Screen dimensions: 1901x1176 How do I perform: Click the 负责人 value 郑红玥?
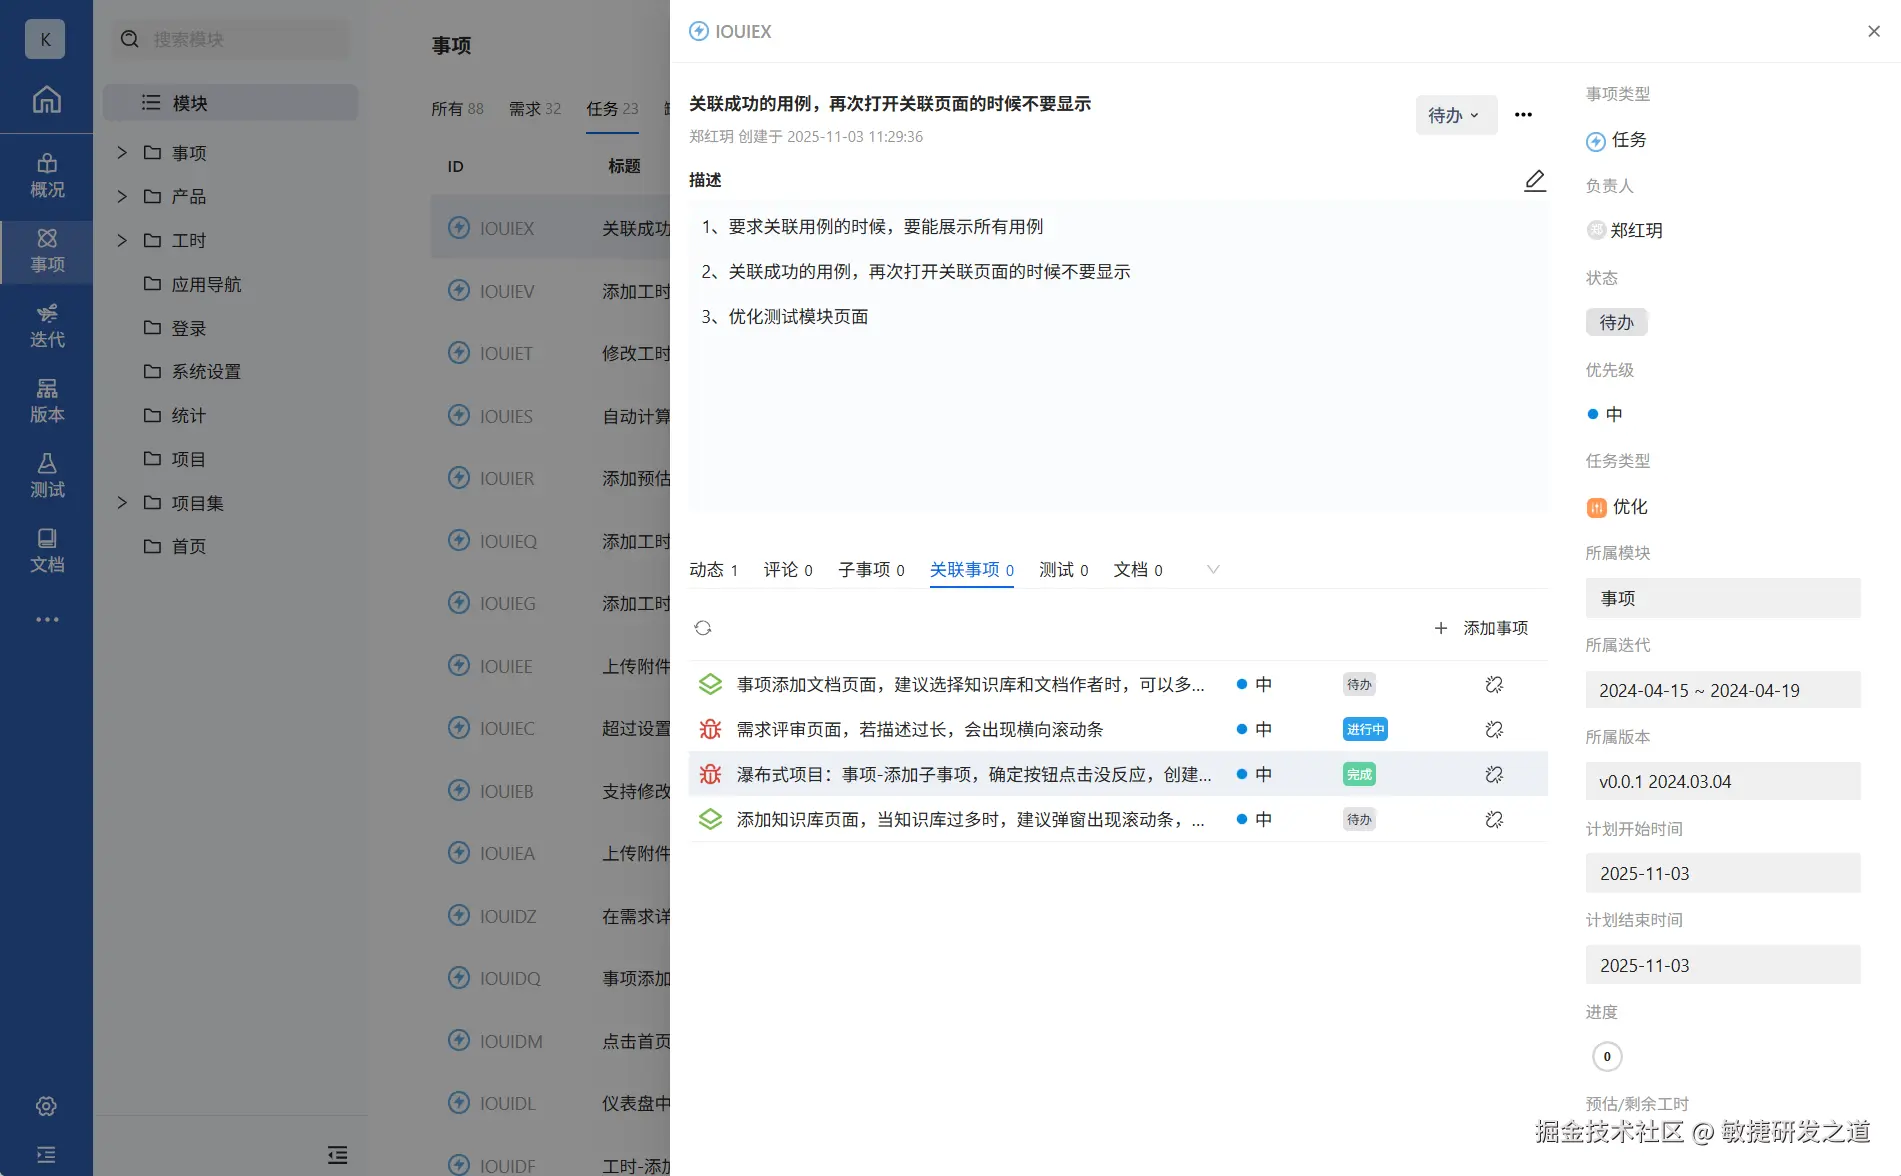click(x=1624, y=230)
